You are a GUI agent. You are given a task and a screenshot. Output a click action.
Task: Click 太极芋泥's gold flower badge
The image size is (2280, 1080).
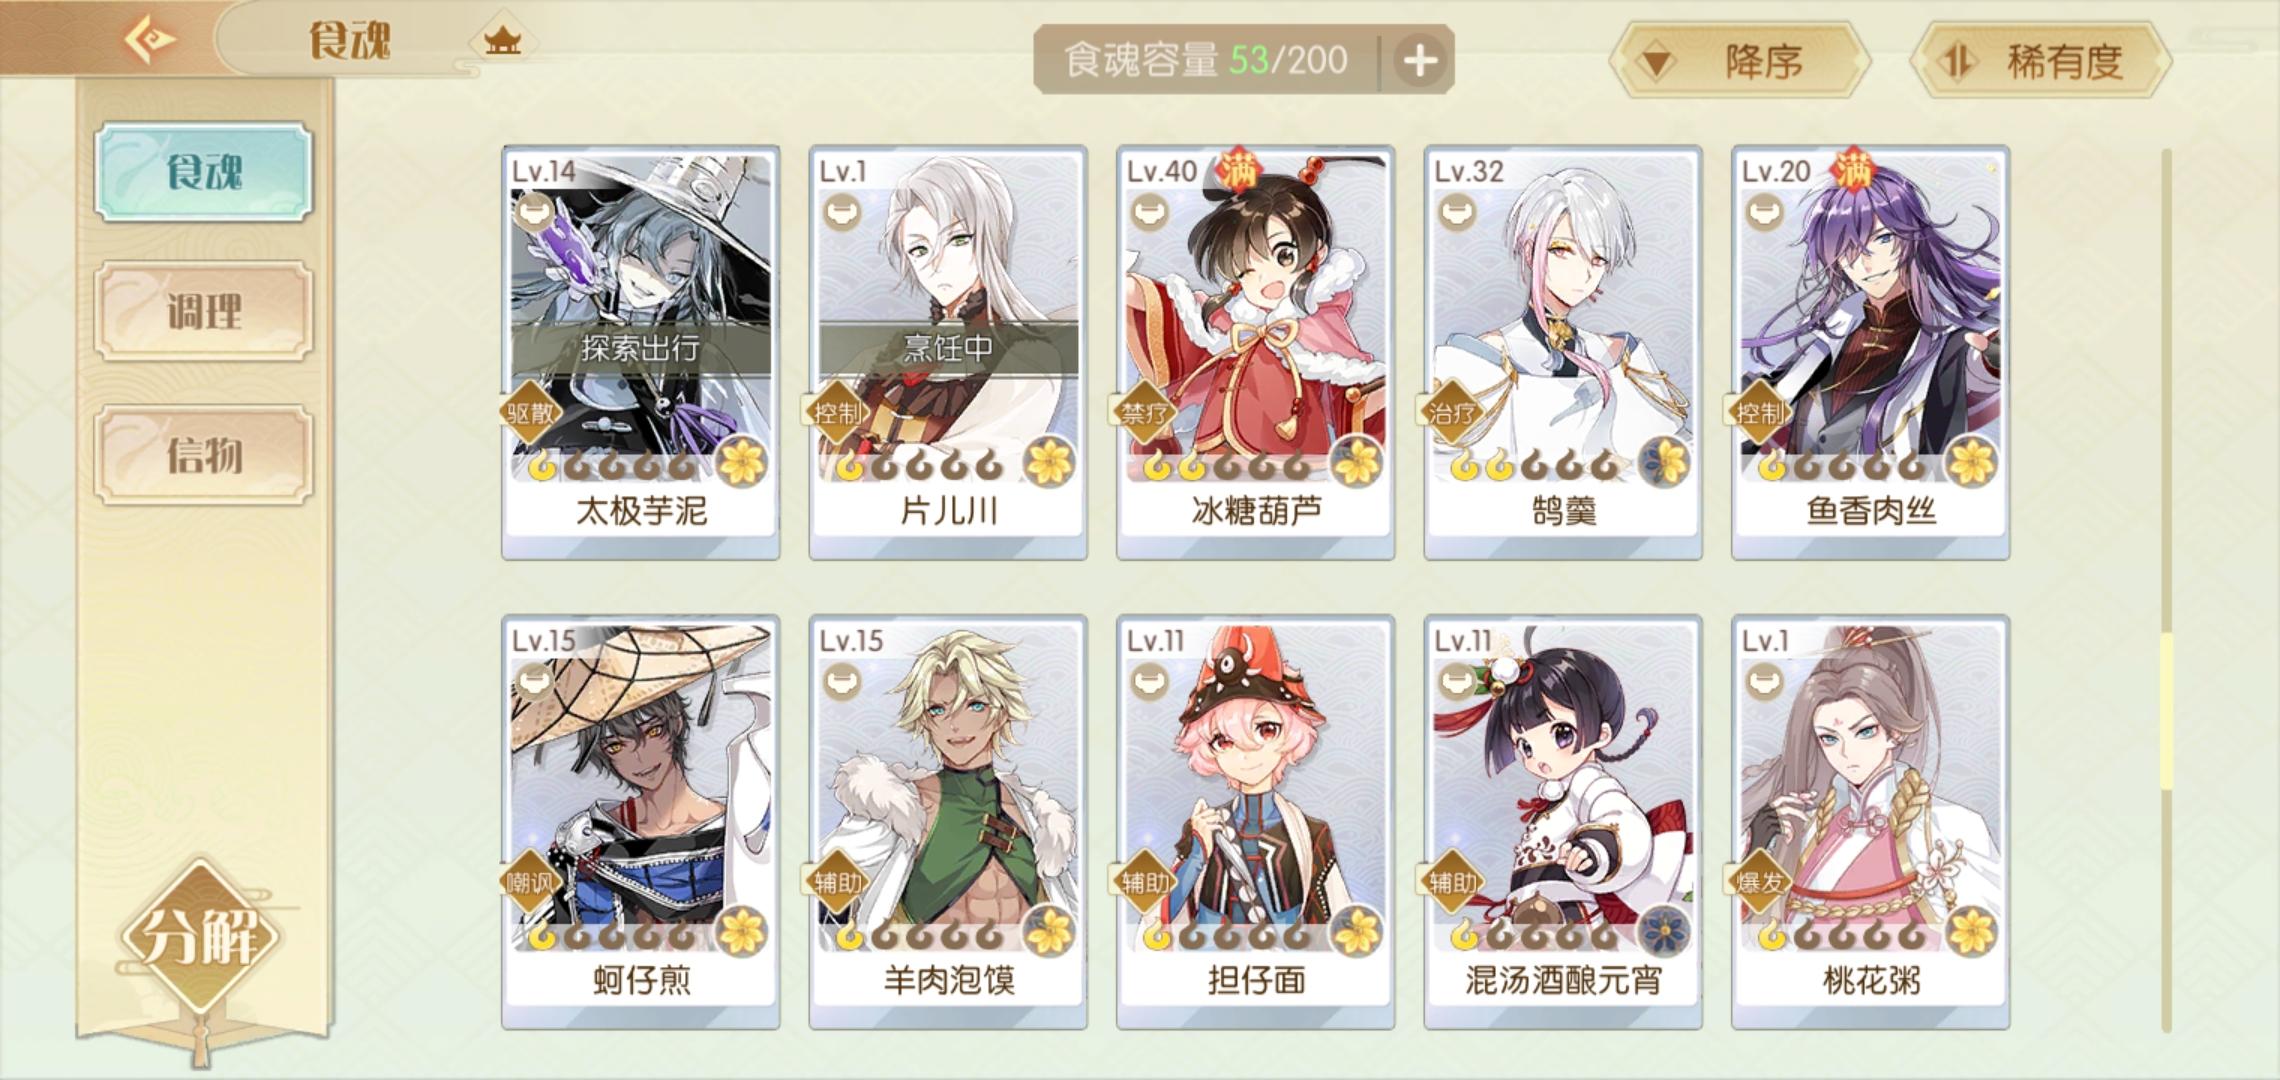743,462
